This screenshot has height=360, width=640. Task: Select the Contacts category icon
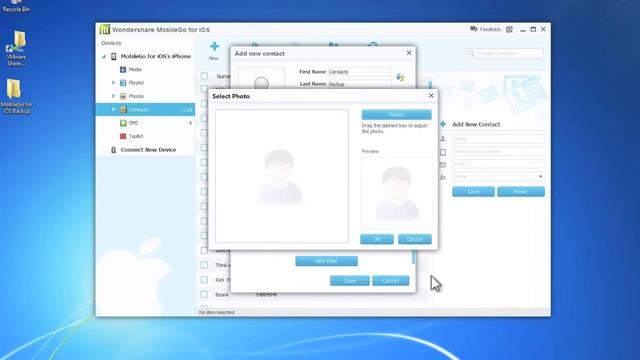(x=123, y=109)
